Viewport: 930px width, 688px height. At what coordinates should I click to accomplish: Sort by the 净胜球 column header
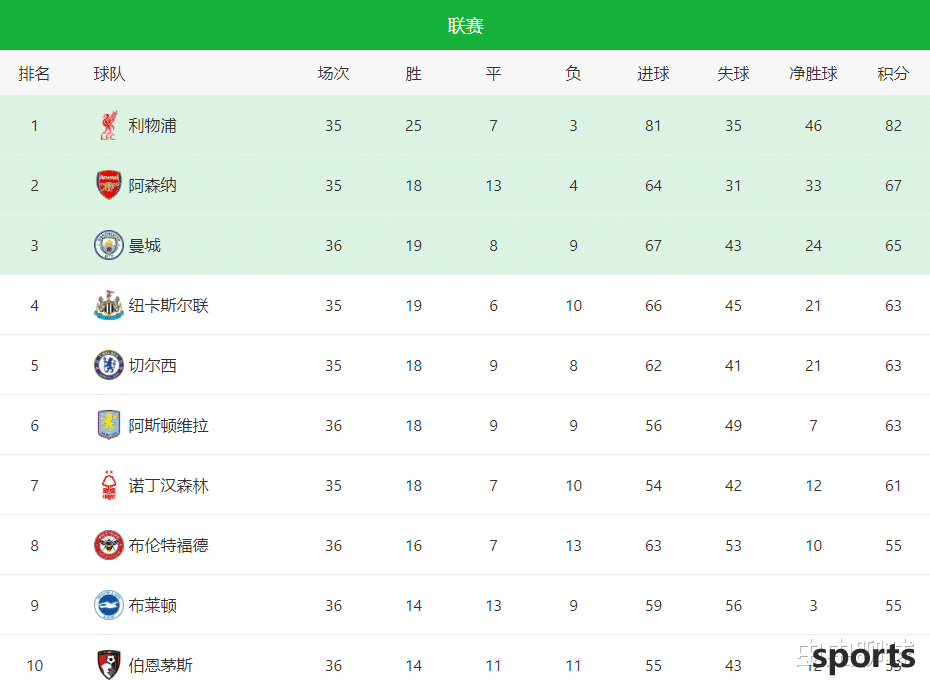(x=813, y=74)
